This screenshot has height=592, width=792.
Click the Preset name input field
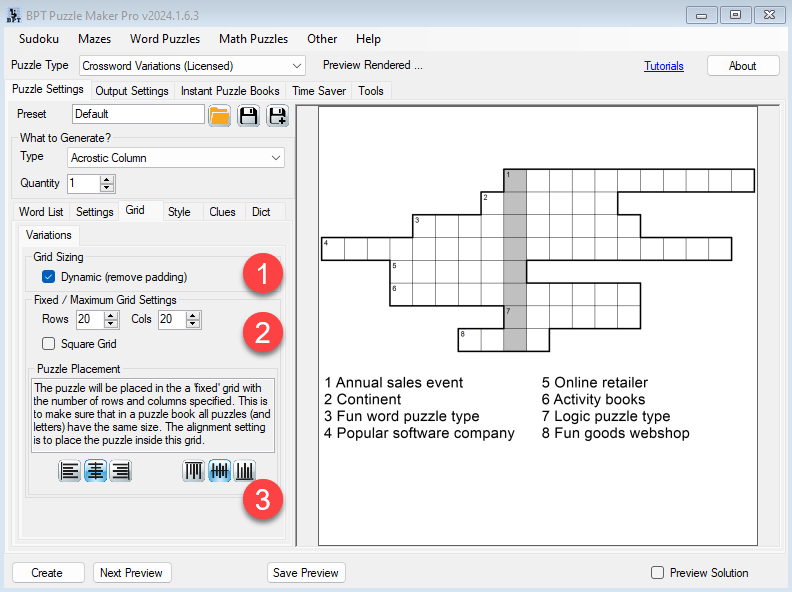[x=138, y=114]
